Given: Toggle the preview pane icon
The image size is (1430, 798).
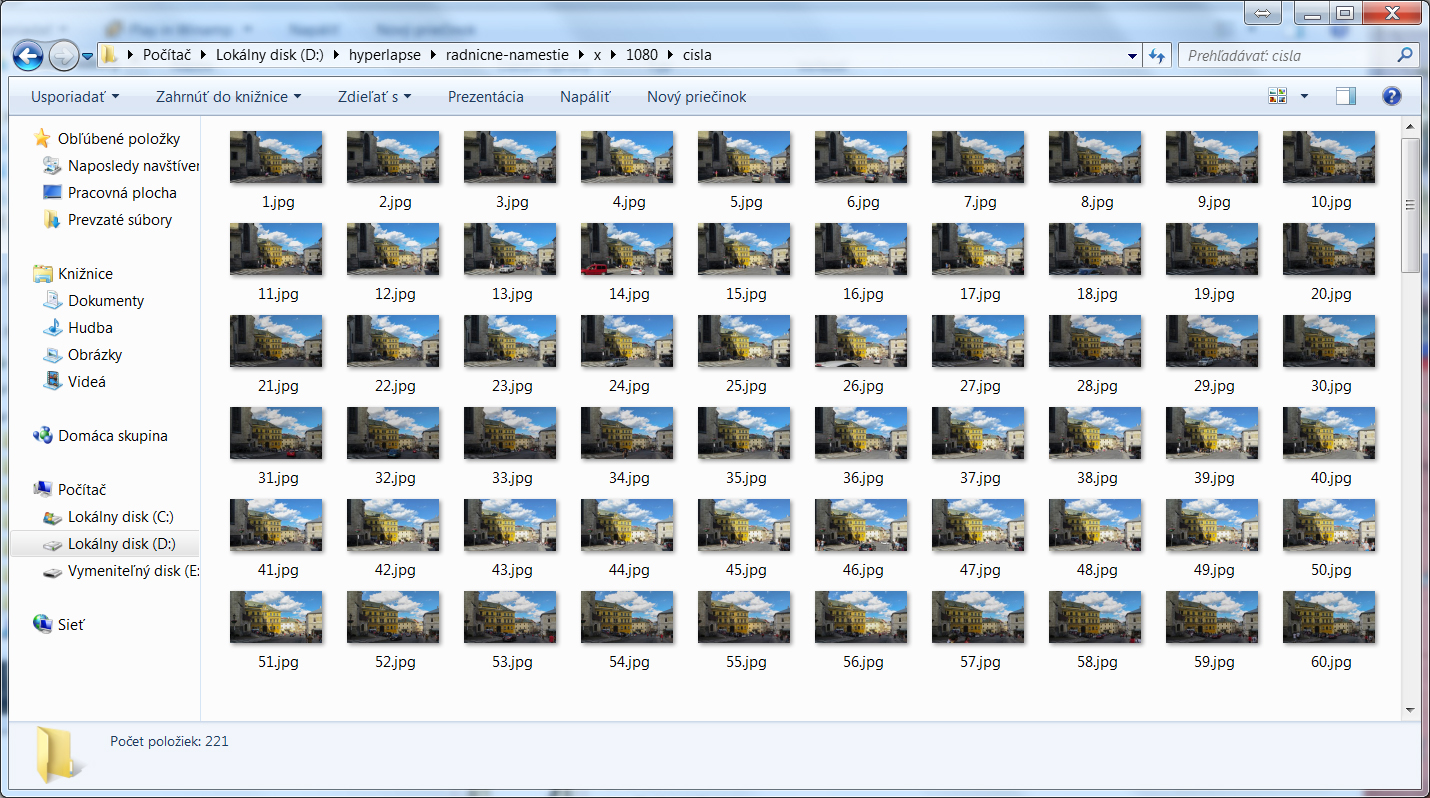Looking at the screenshot, I should pos(1346,97).
